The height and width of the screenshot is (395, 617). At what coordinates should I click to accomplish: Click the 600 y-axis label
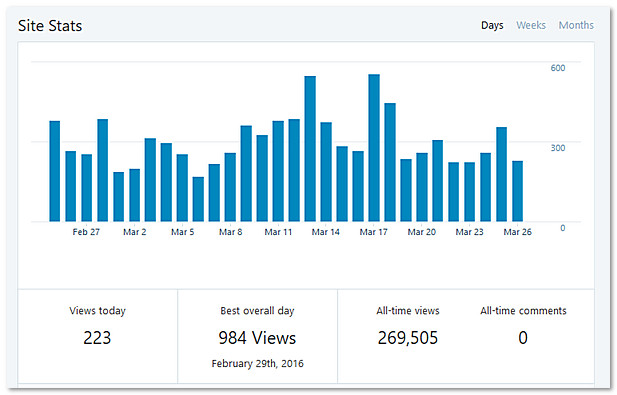click(x=558, y=68)
